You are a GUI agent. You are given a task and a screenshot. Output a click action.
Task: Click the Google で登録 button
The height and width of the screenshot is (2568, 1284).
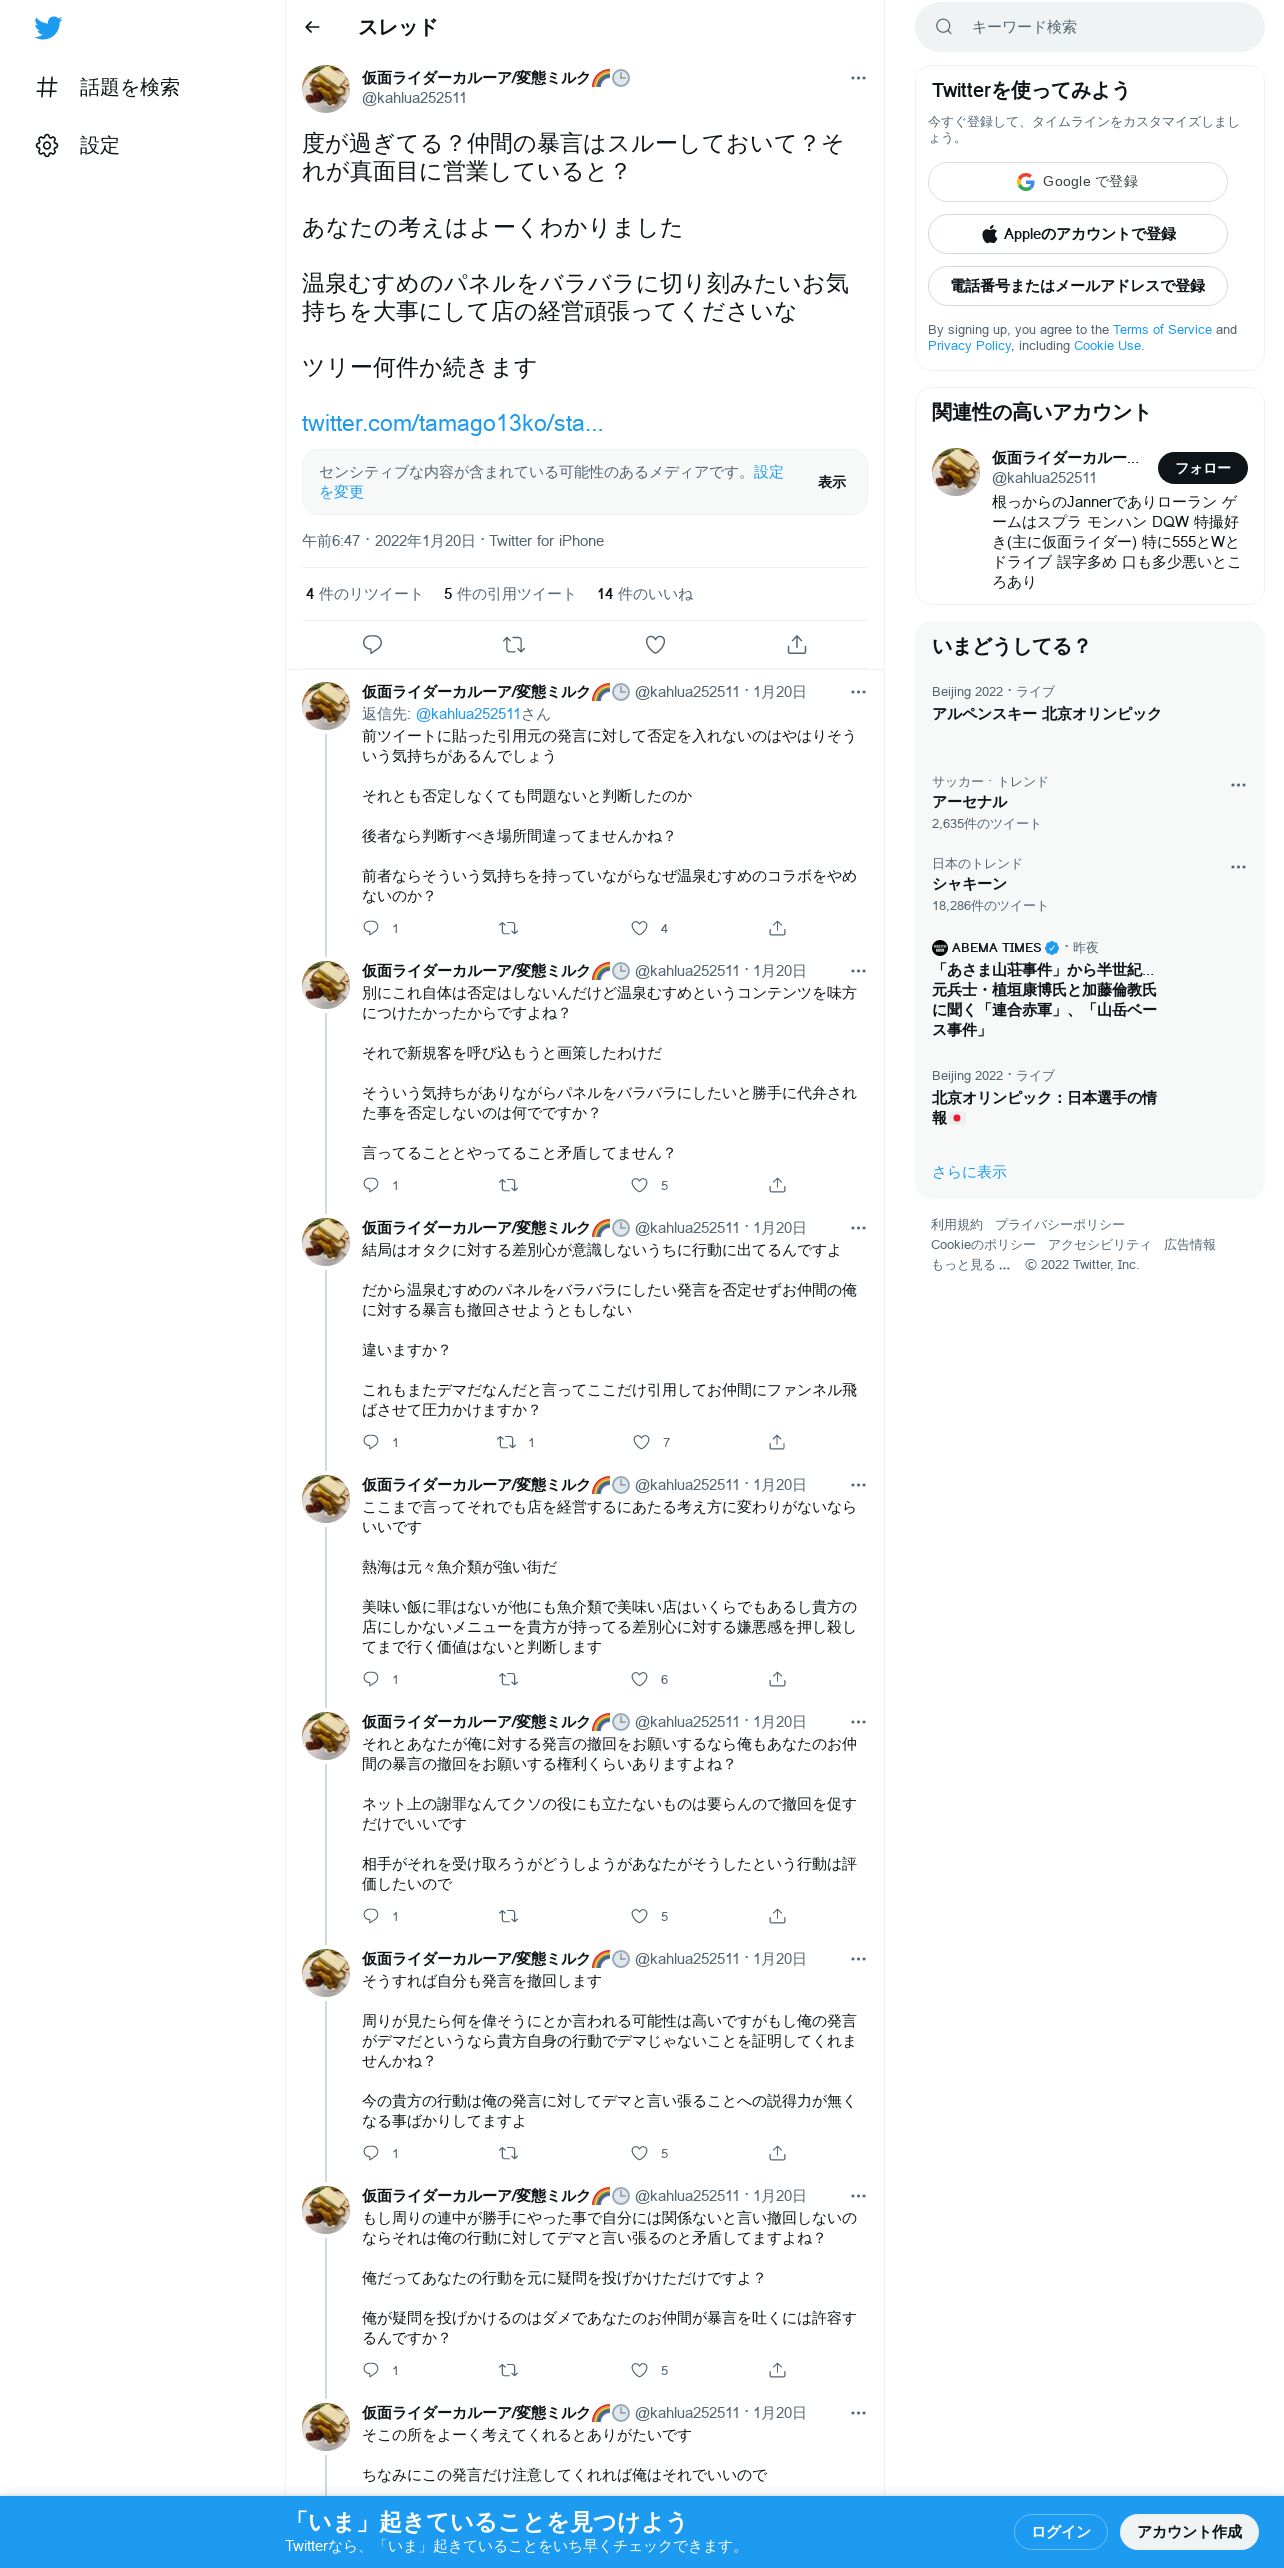pyautogui.click(x=1078, y=182)
